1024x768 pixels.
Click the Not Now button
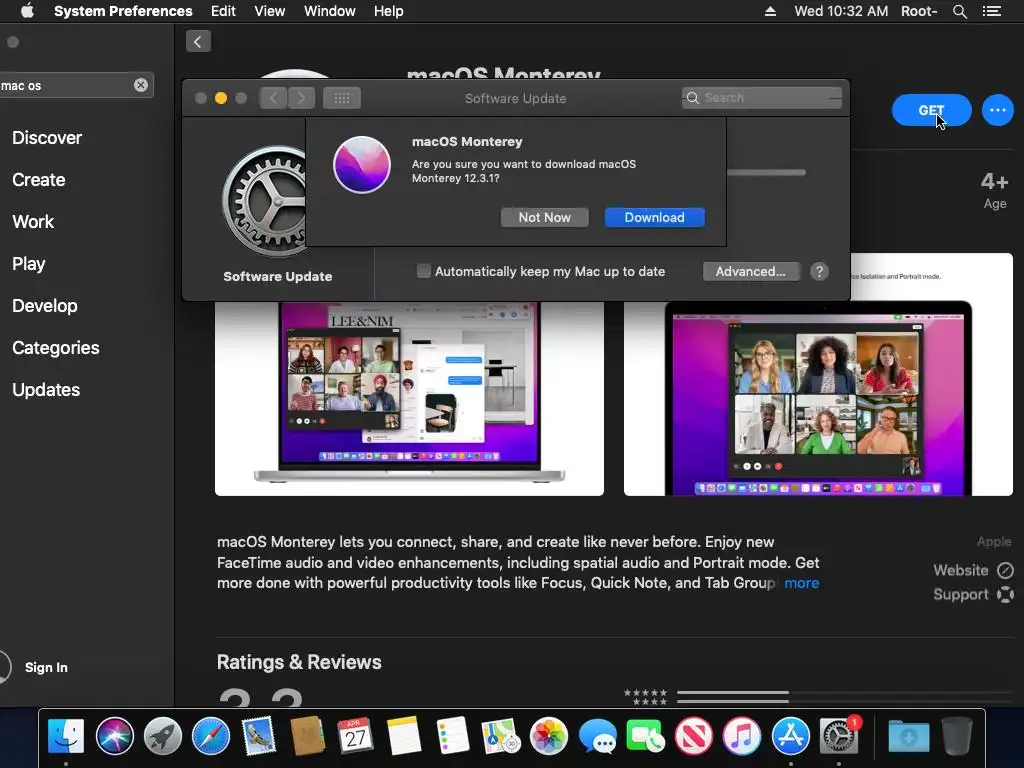point(545,217)
